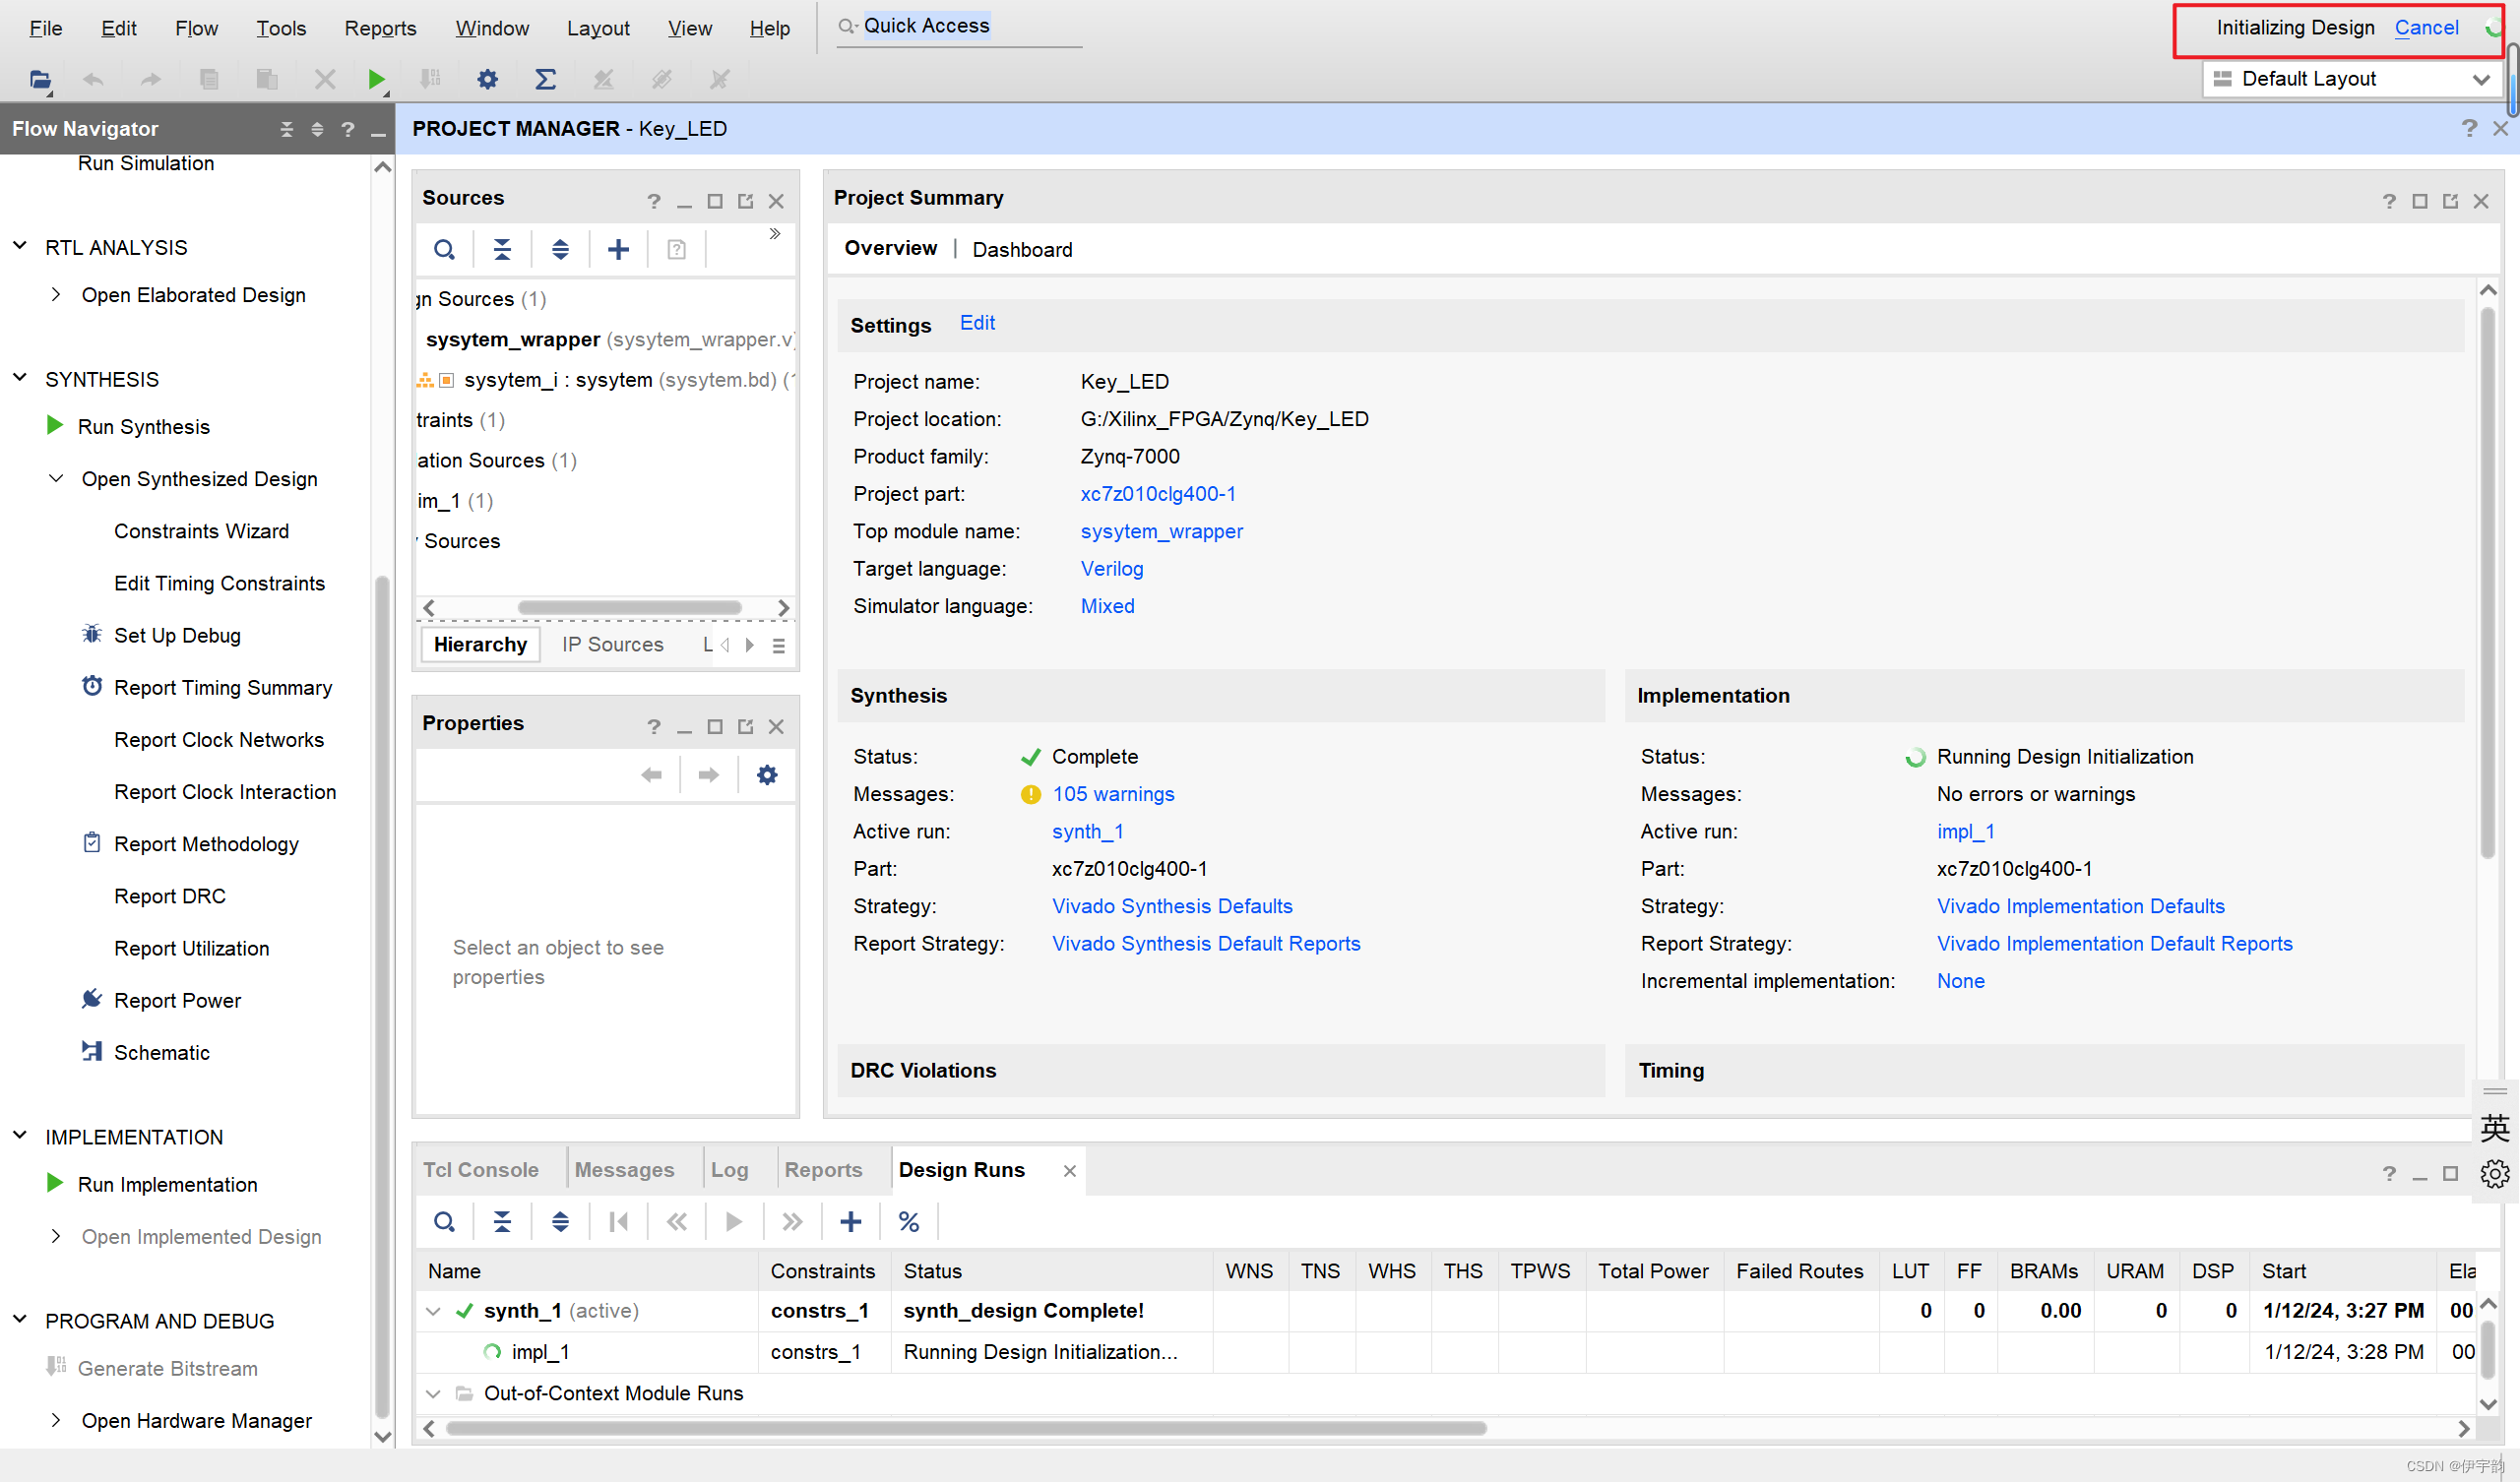Open Settings gear in main toolbar

pyautogui.click(x=487, y=79)
